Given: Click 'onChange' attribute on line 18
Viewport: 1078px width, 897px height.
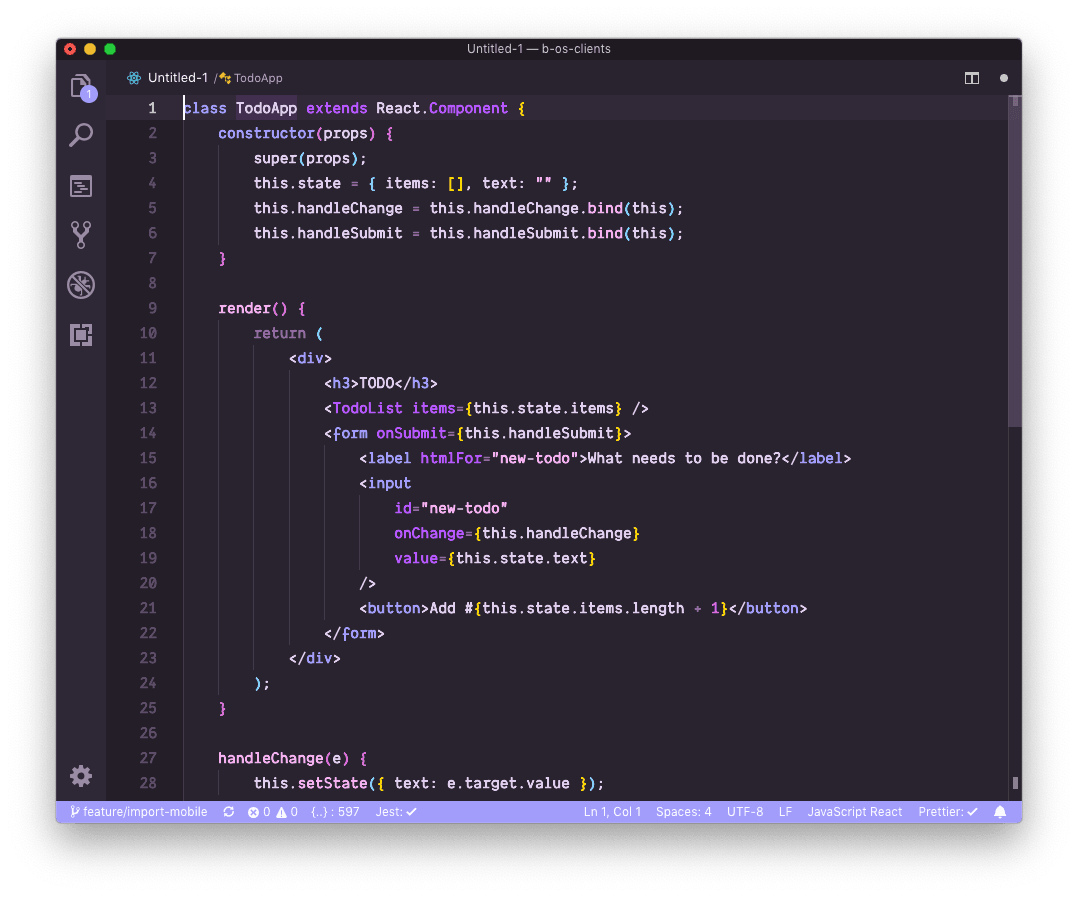Looking at the screenshot, I should click(429, 533).
